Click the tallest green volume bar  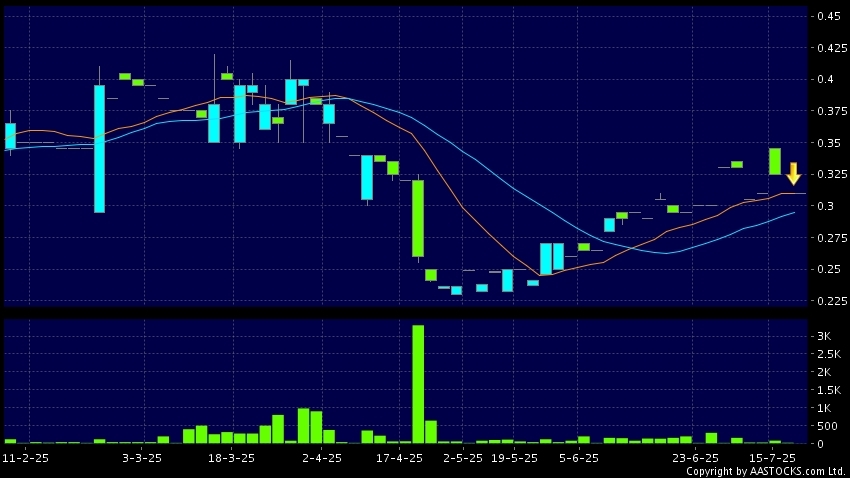pos(418,384)
